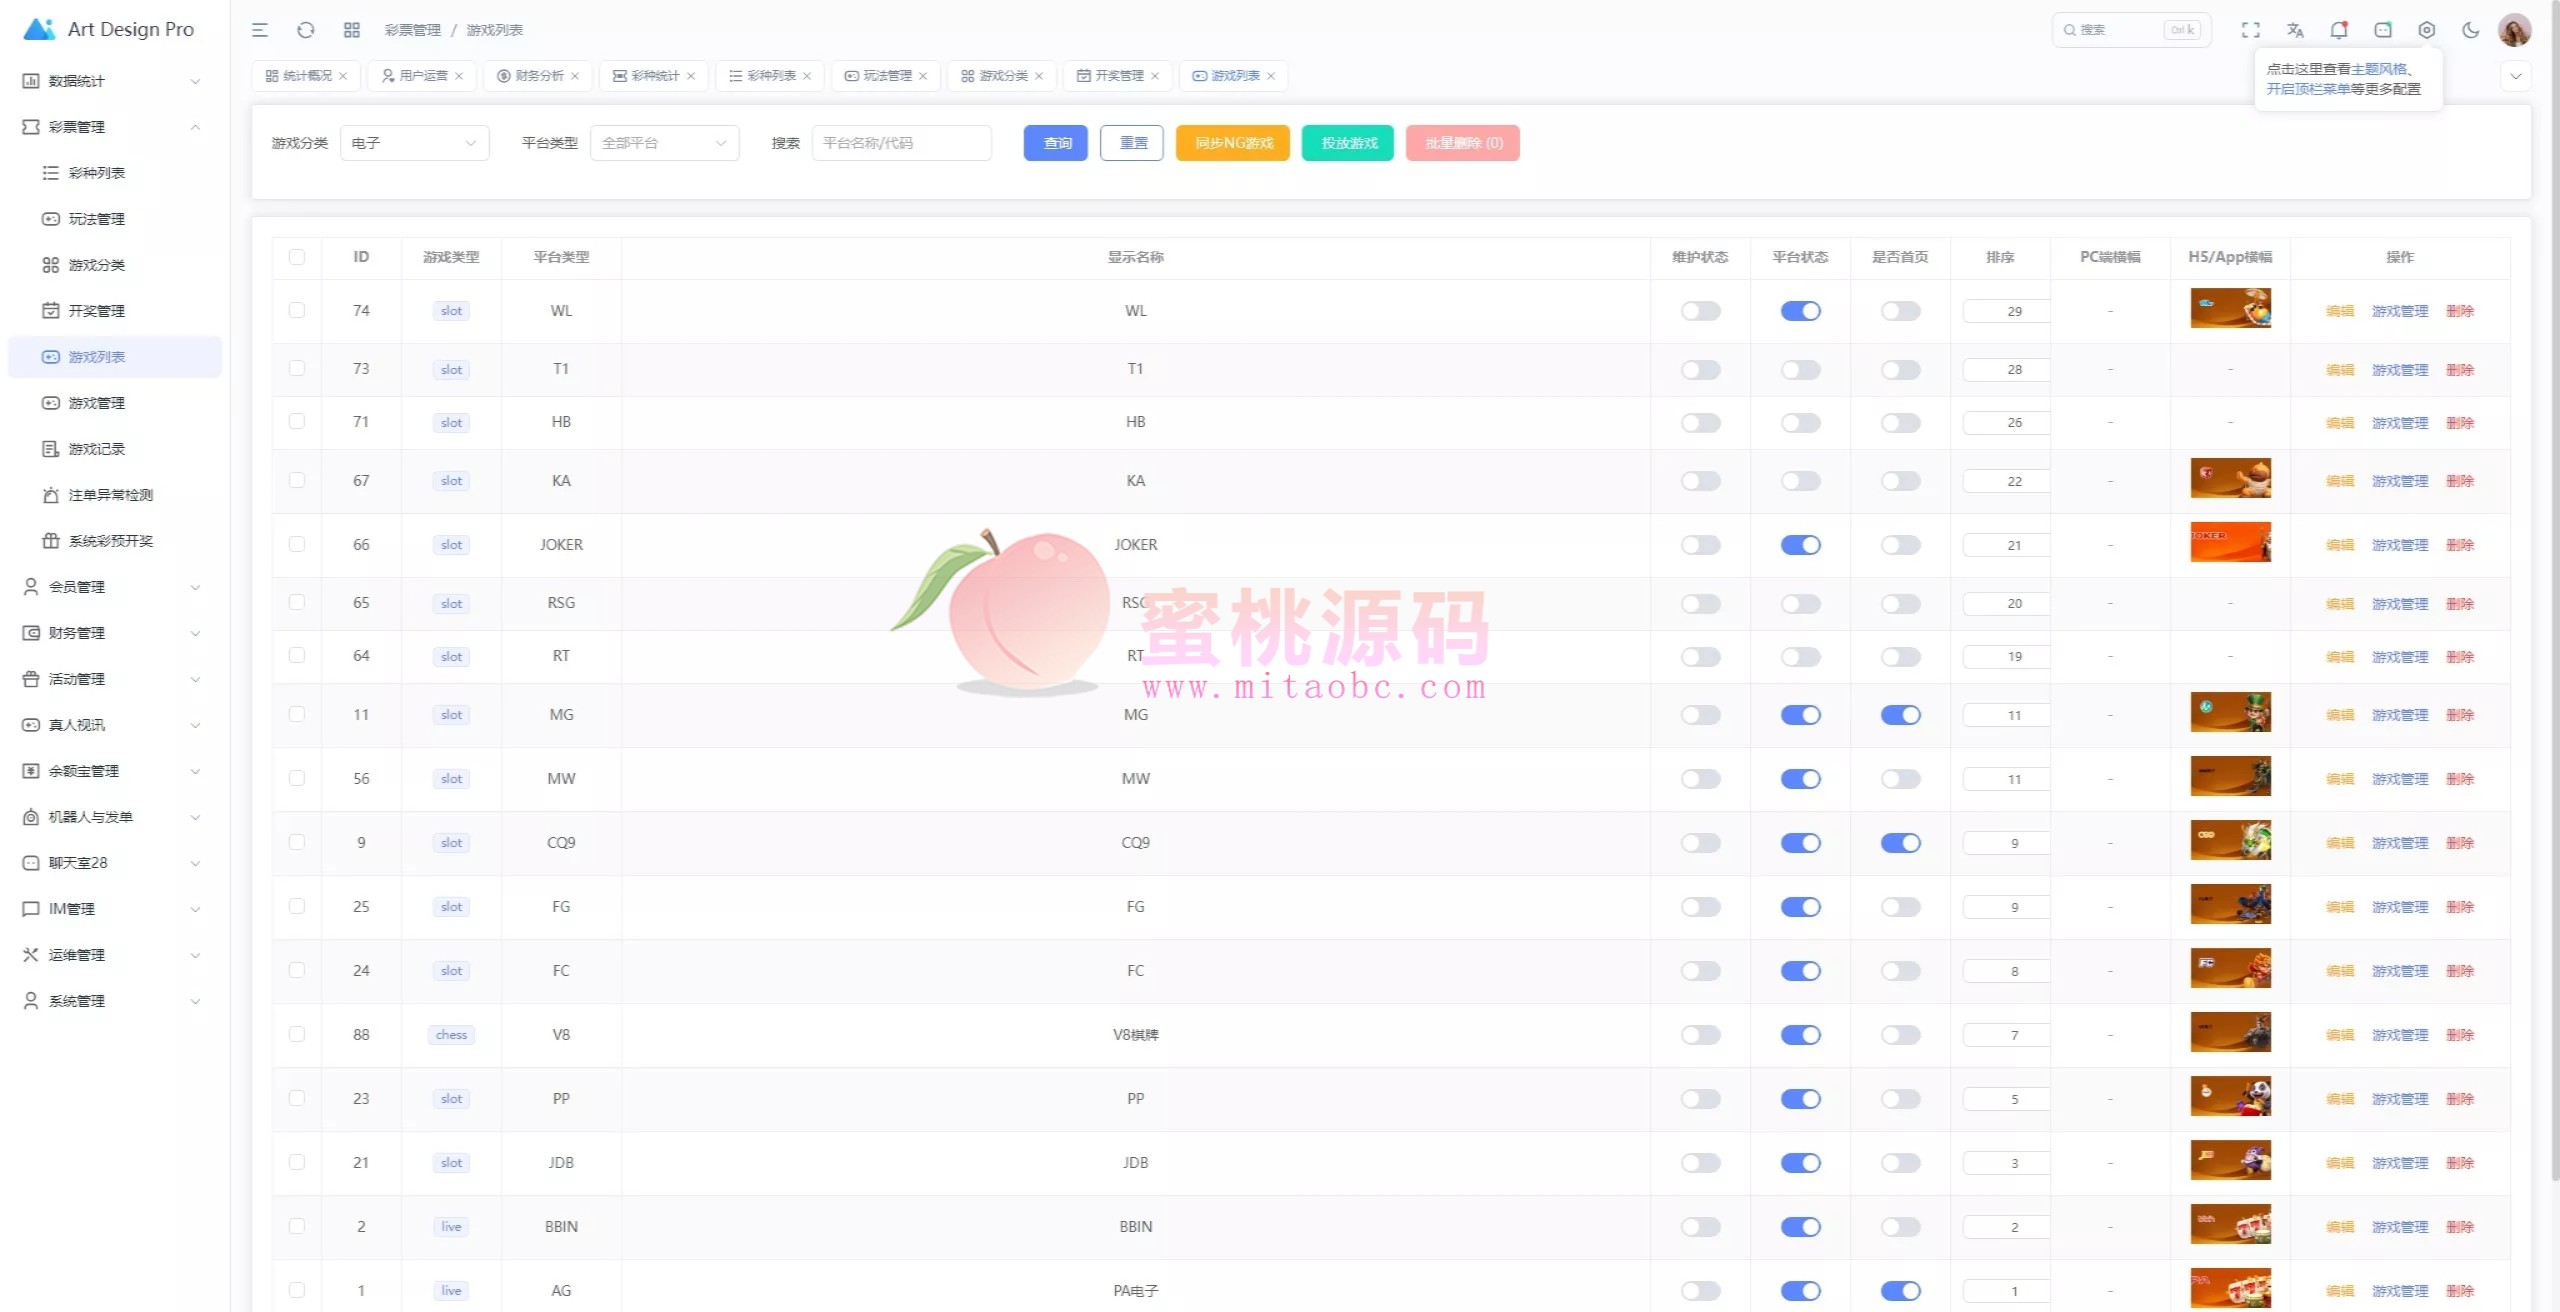
Task: Click the blue 查询 button
Action: click(1055, 143)
